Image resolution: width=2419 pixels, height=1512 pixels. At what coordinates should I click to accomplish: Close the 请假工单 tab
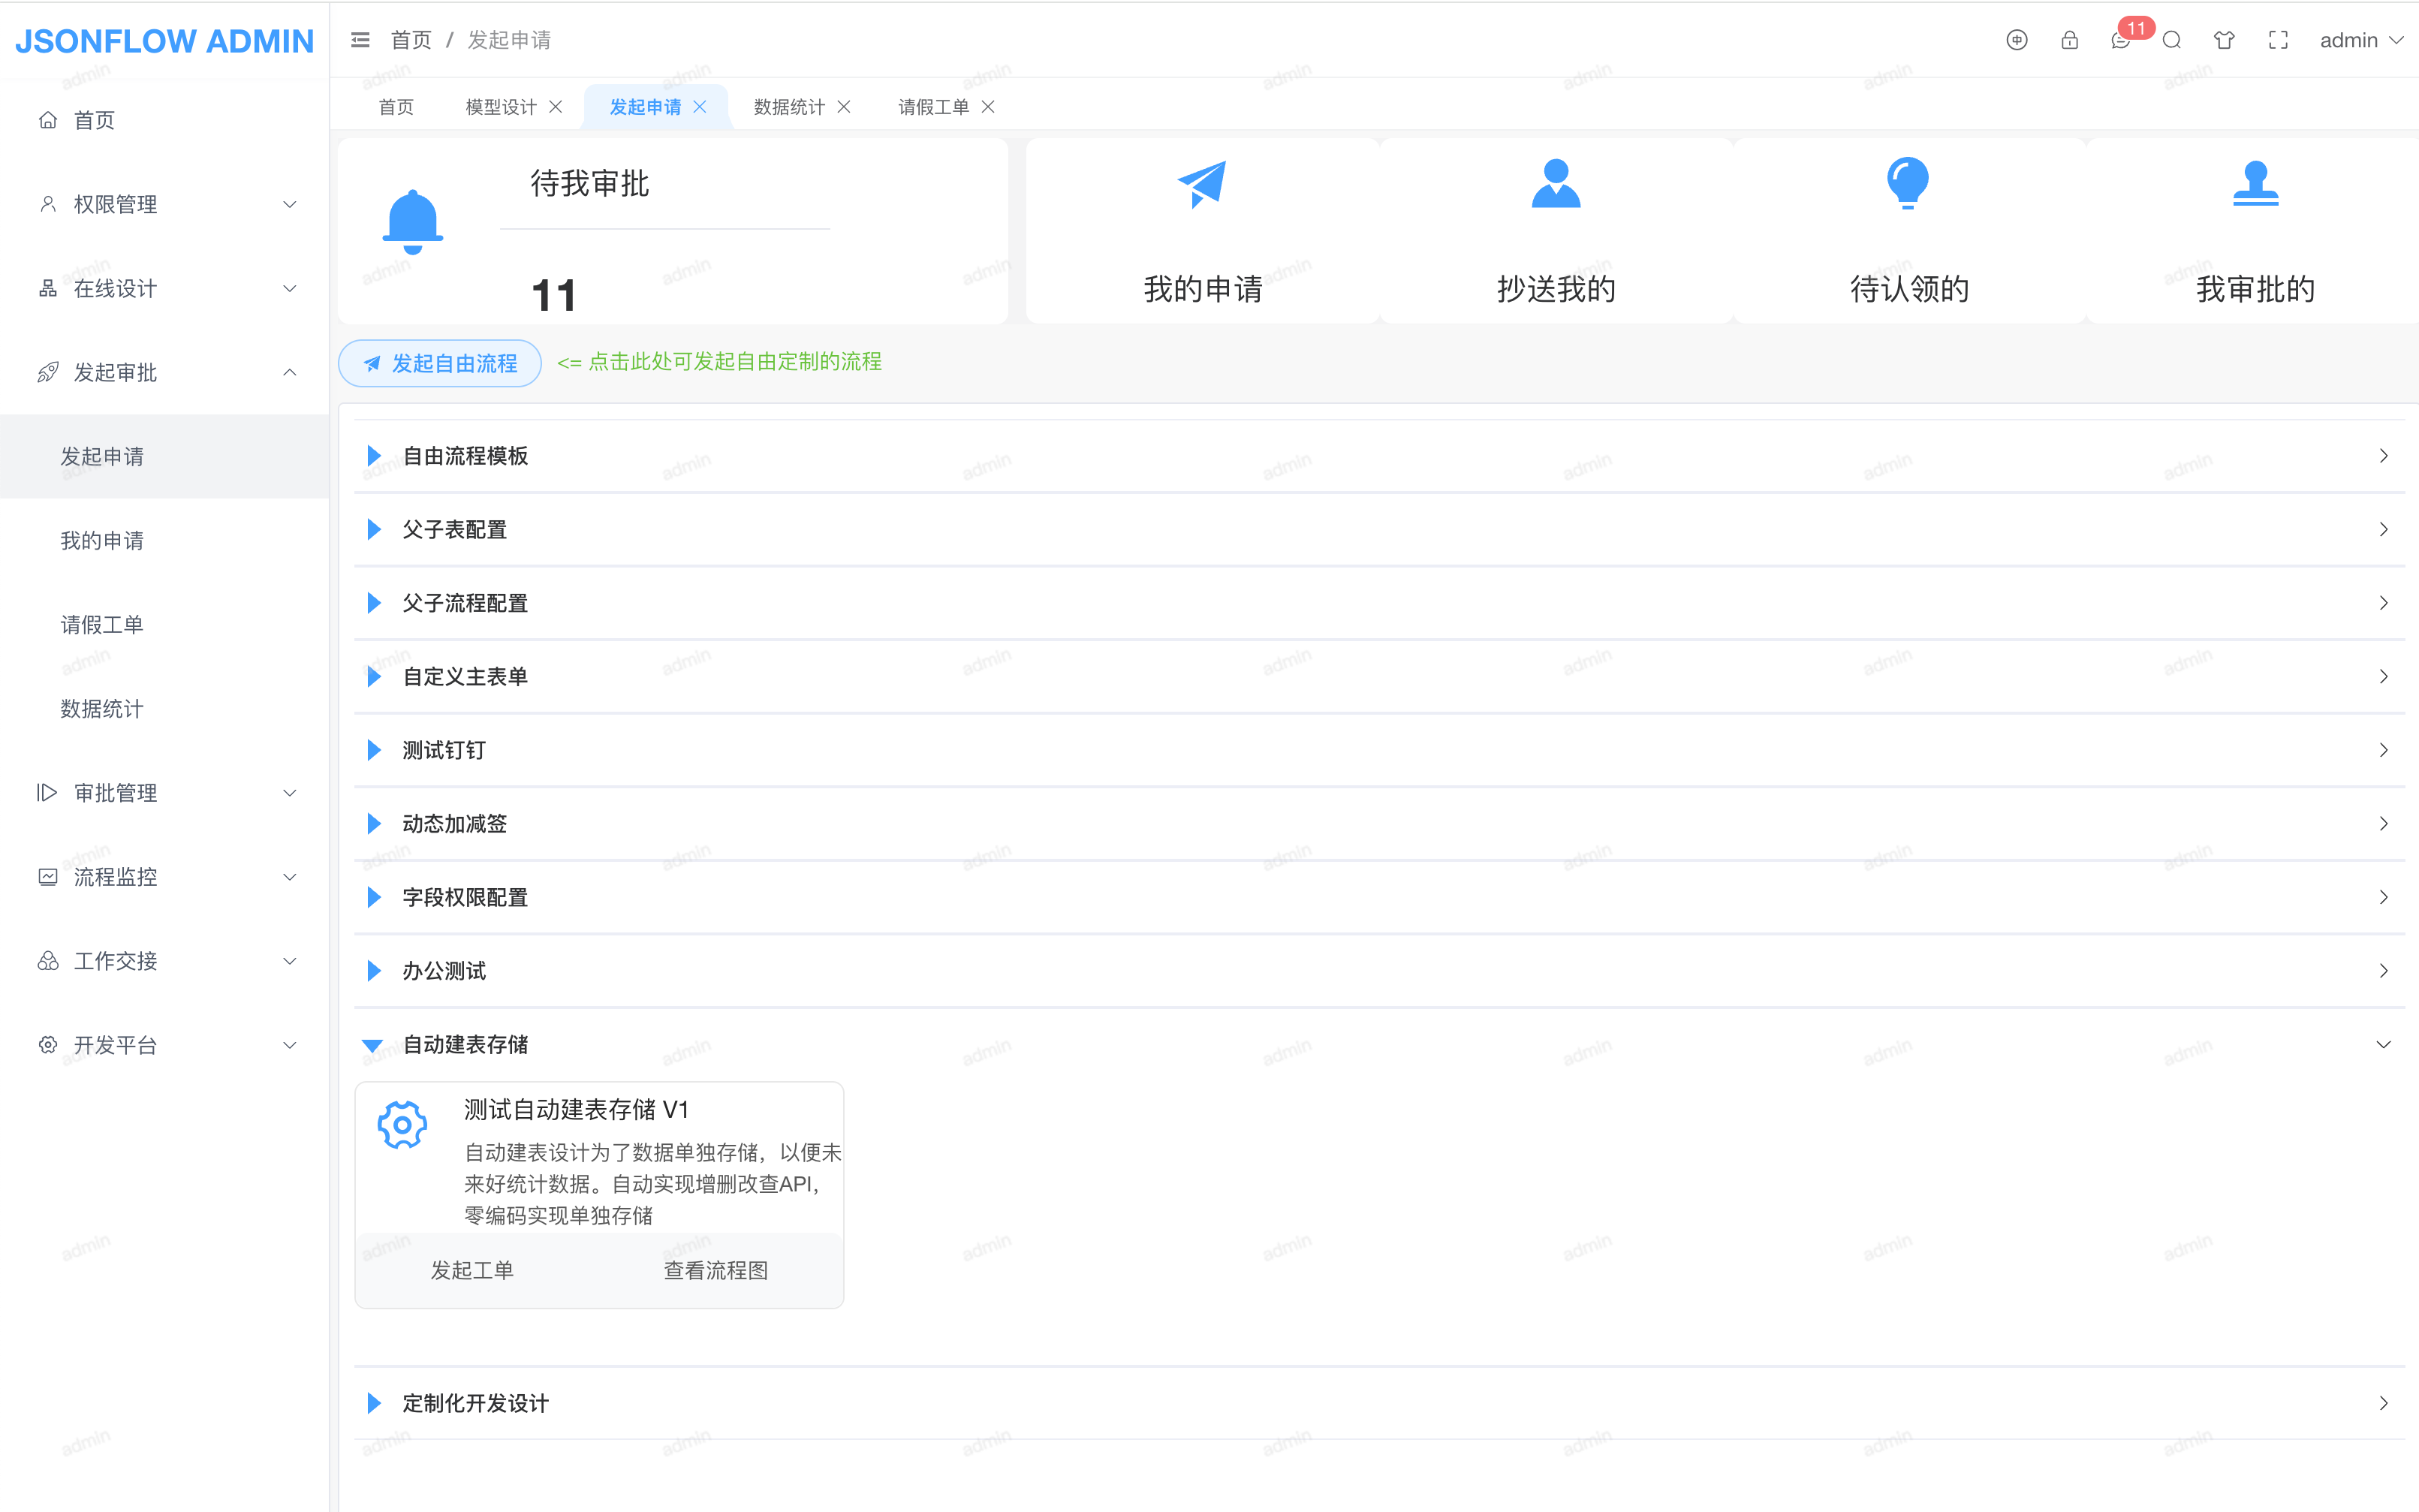[x=988, y=107]
